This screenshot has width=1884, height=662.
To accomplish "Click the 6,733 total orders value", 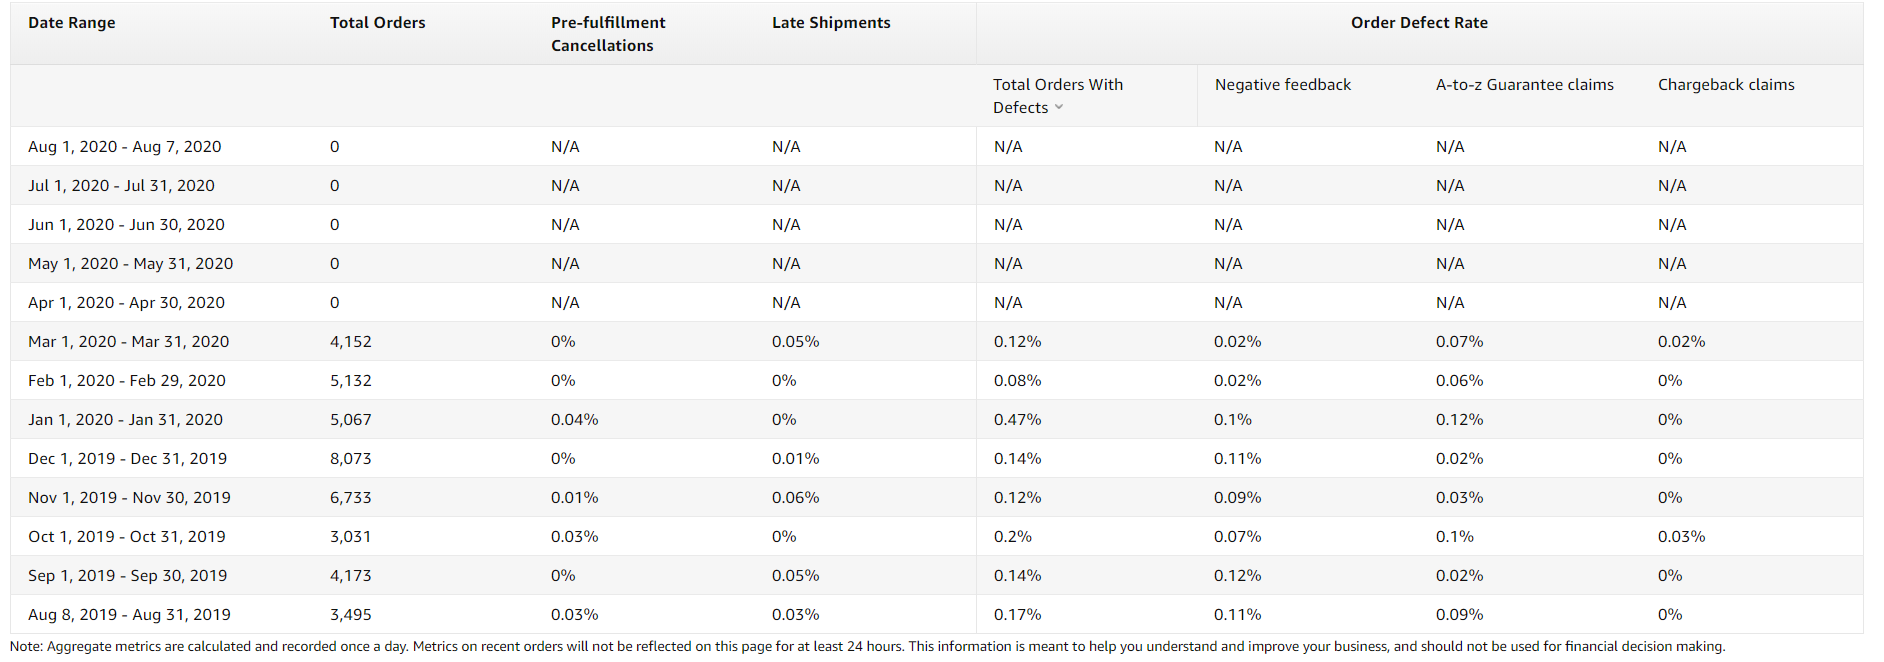I will click(x=351, y=498).
